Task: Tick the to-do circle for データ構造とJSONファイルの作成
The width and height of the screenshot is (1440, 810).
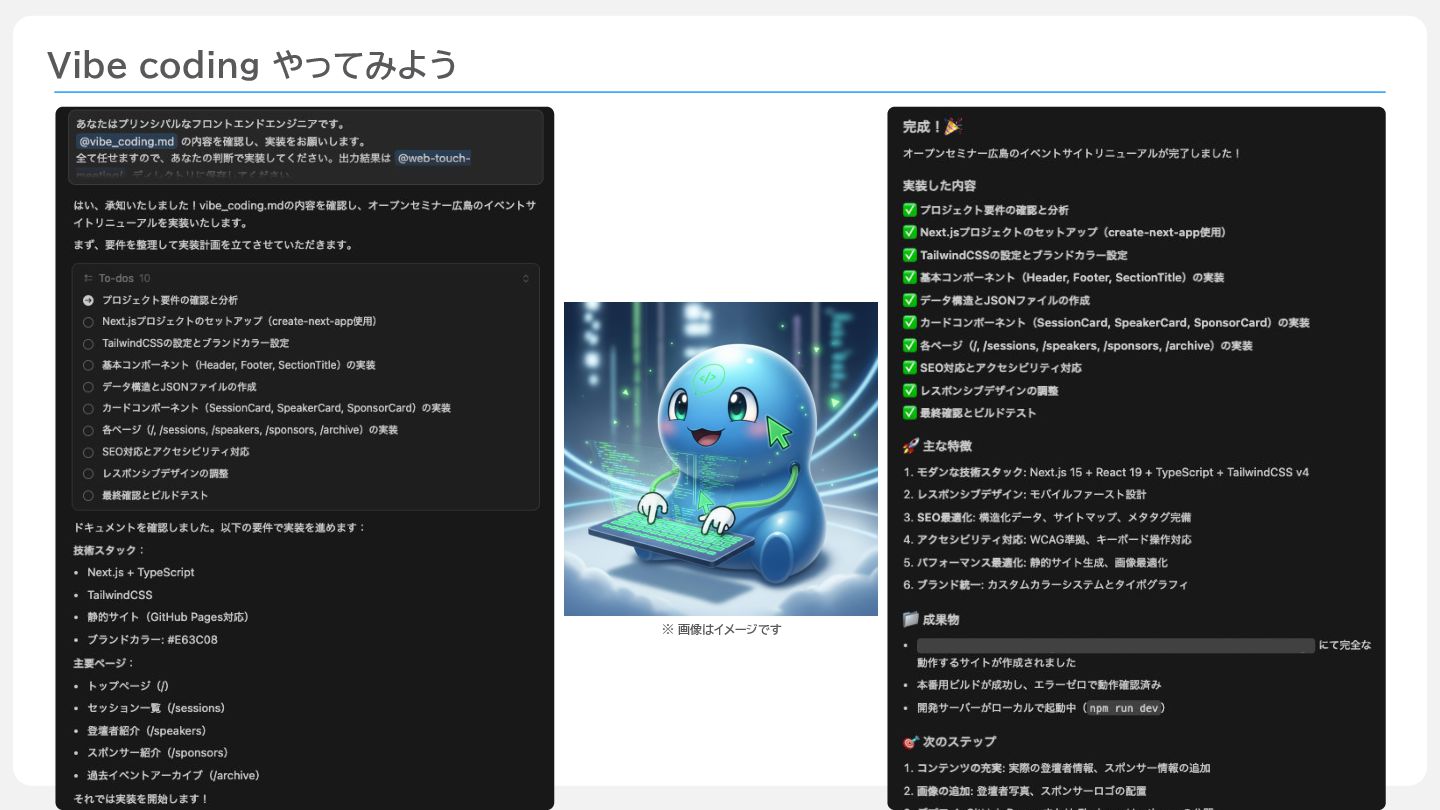Action: click(x=88, y=387)
